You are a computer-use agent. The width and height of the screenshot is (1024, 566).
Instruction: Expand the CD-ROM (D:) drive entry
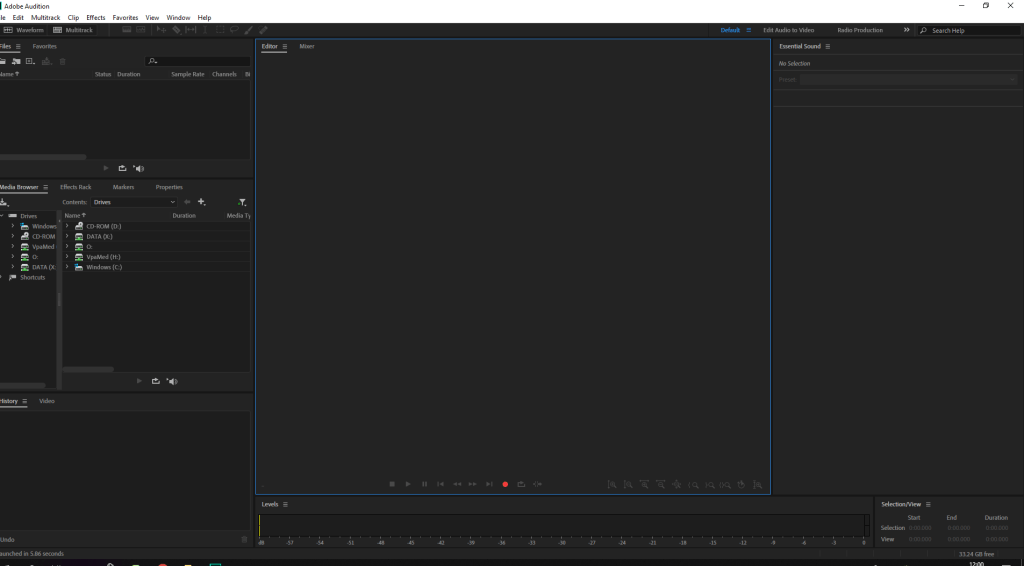pos(67,226)
